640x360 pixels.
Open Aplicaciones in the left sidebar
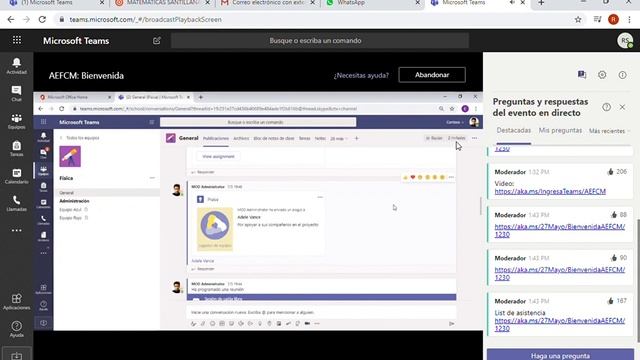click(16, 302)
